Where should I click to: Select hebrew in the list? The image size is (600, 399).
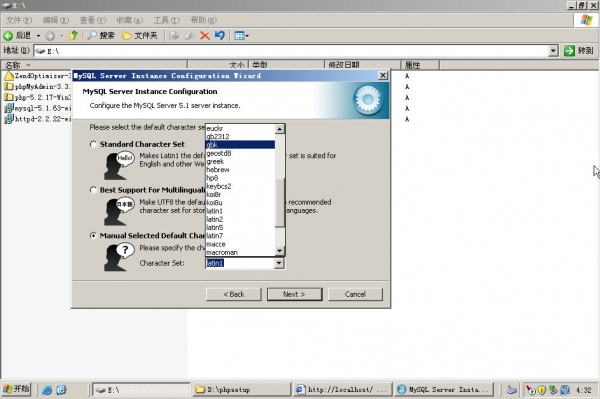tap(240, 169)
